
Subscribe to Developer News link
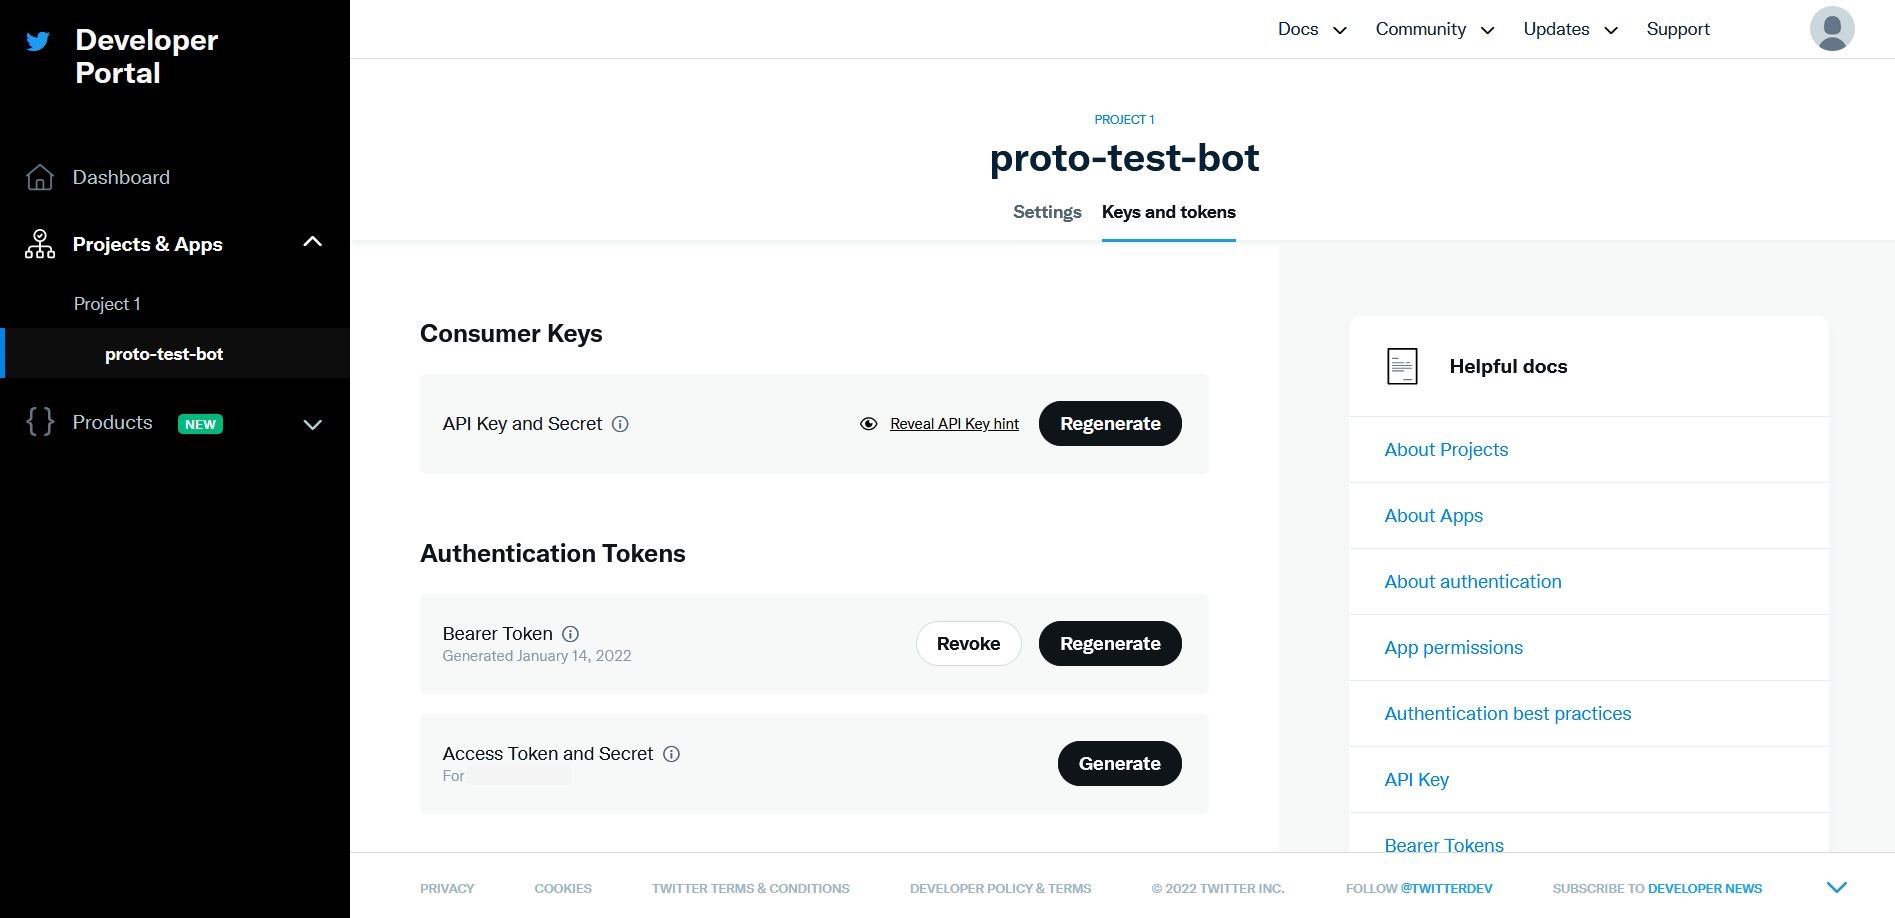(x=1705, y=888)
